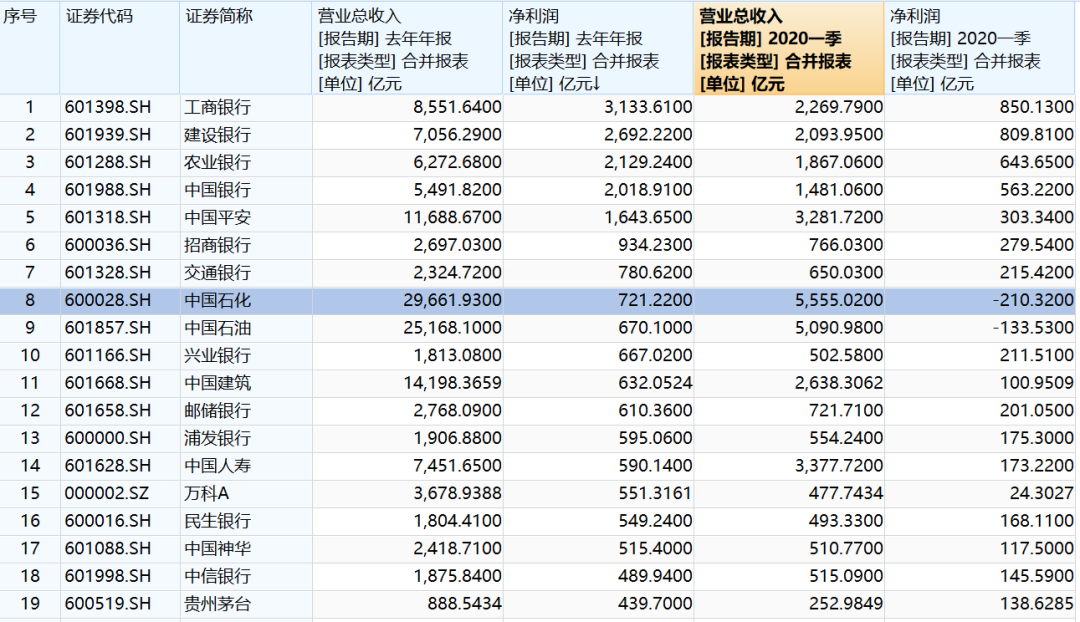Select stock name 贵州茅台
Viewport: 1080px width, 622px height.
(x=218, y=603)
